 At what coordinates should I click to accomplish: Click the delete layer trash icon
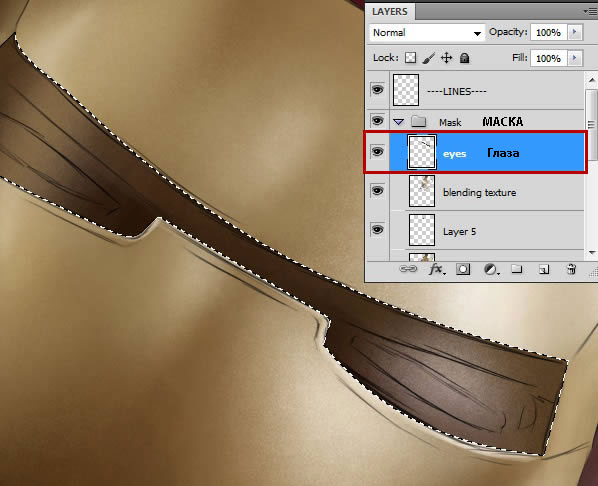[571, 269]
